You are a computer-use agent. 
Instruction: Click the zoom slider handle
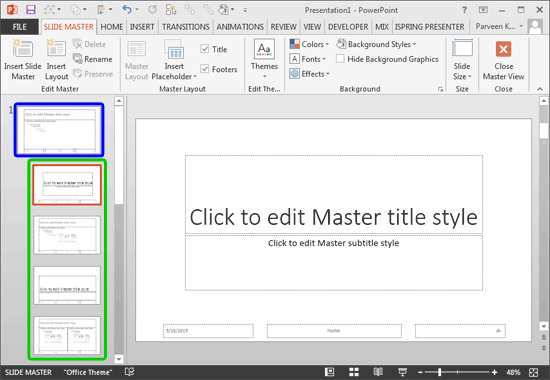click(440, 372)
